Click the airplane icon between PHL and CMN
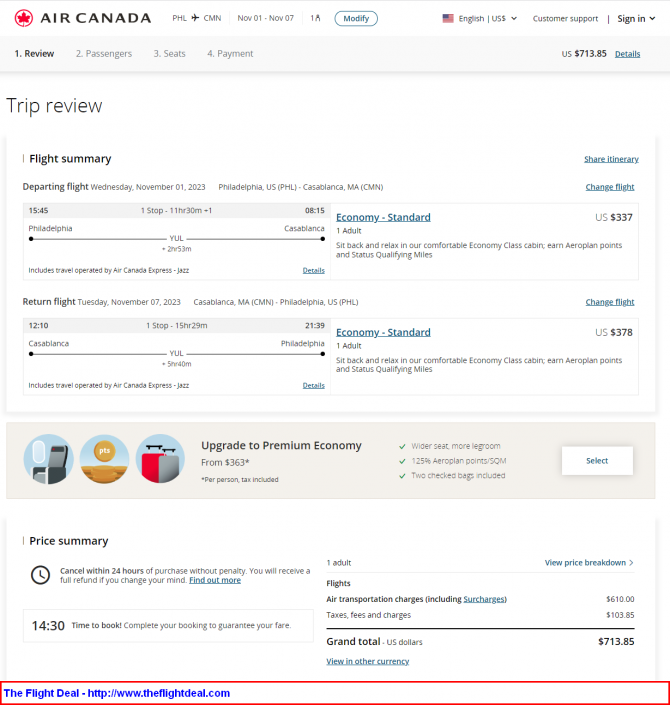This screenshot has height=705, width=670. (x=195, y=18)
